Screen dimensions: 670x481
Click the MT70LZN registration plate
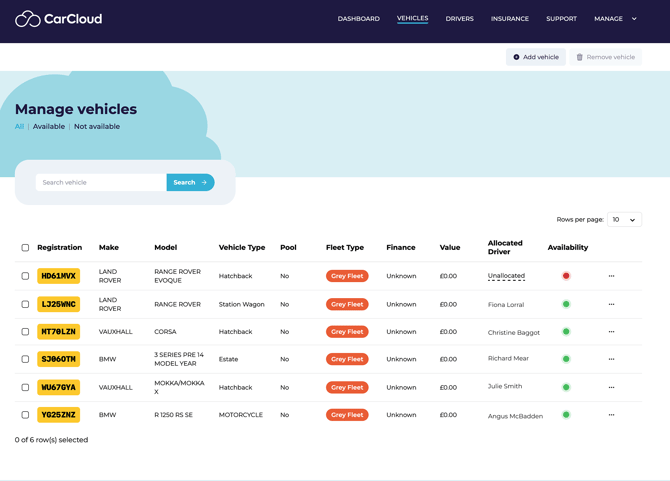pos(59,331)
